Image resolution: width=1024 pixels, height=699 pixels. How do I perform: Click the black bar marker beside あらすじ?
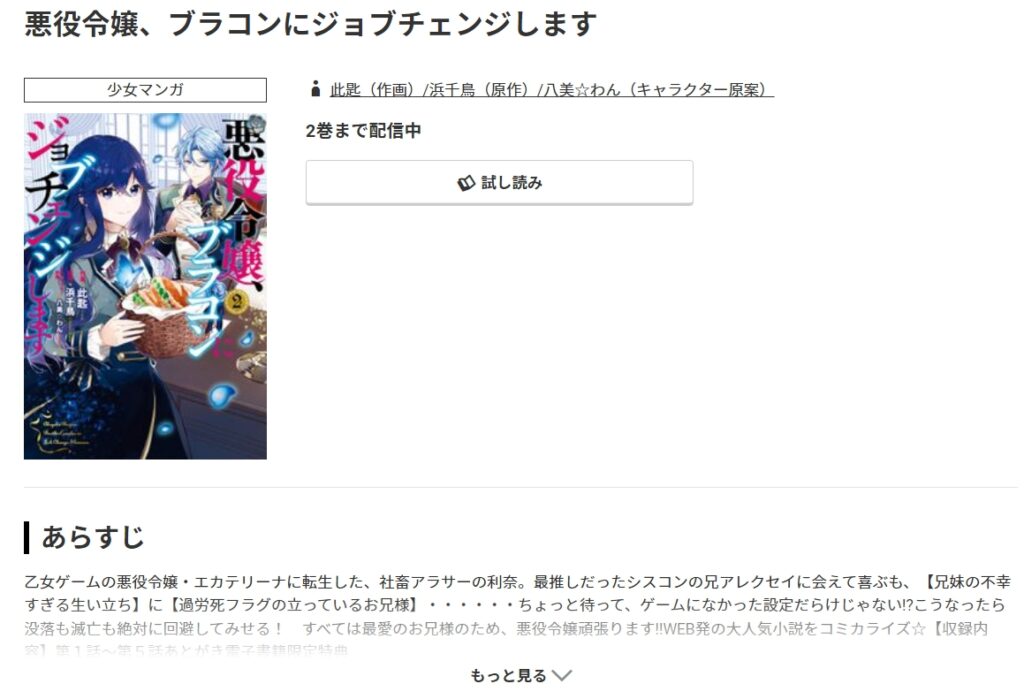(x=27, y=537)
